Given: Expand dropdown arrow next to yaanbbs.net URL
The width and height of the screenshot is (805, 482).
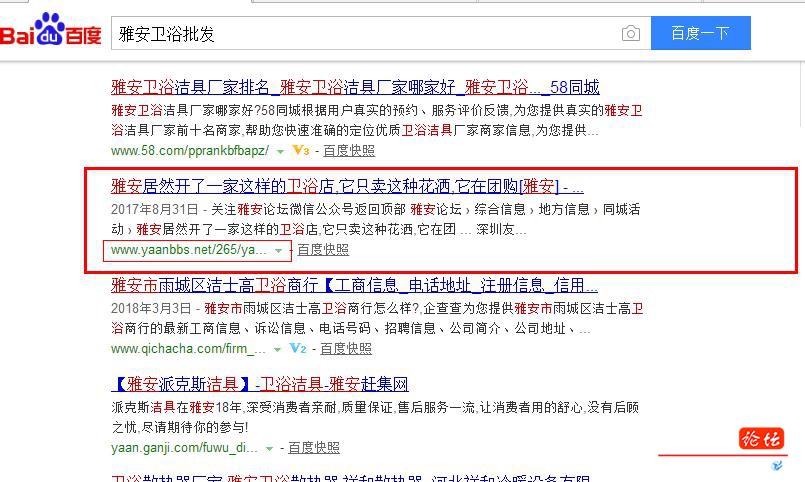Looking at the screenshot, I should pyautogui.click(x=278, y=250).
